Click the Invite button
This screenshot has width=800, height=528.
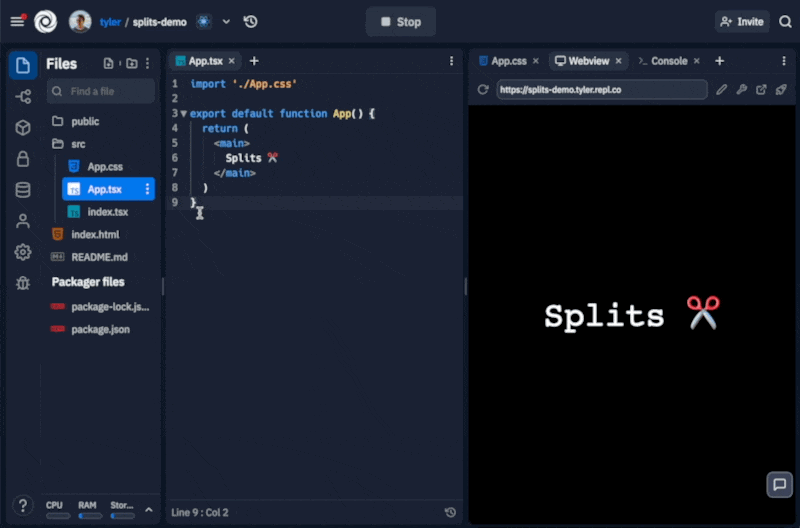tap(741, 21)
